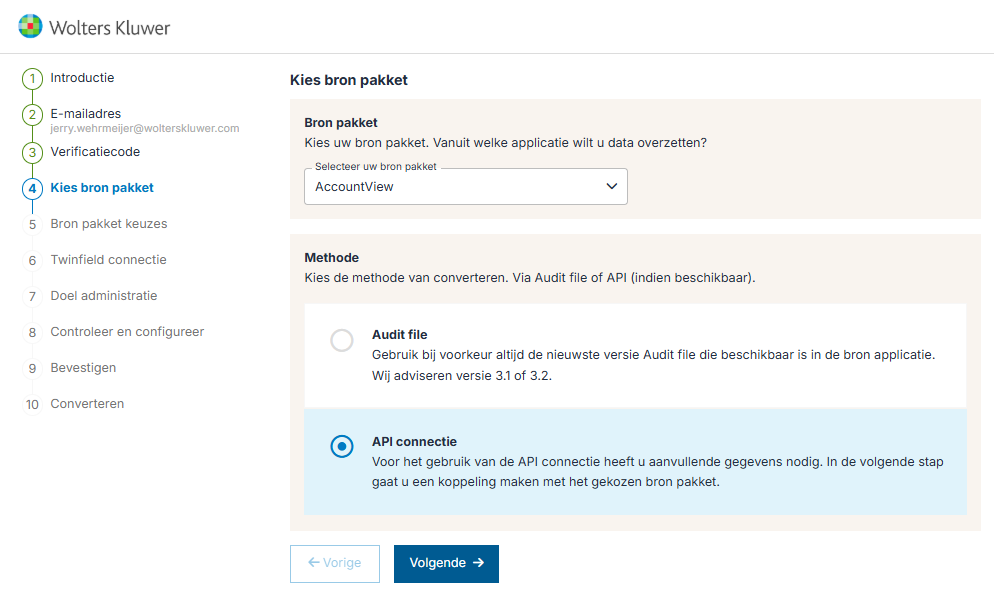This screenshot has height=597, width=994.
Task: Jump to Doel administratie step
Action: coord(104,296)
